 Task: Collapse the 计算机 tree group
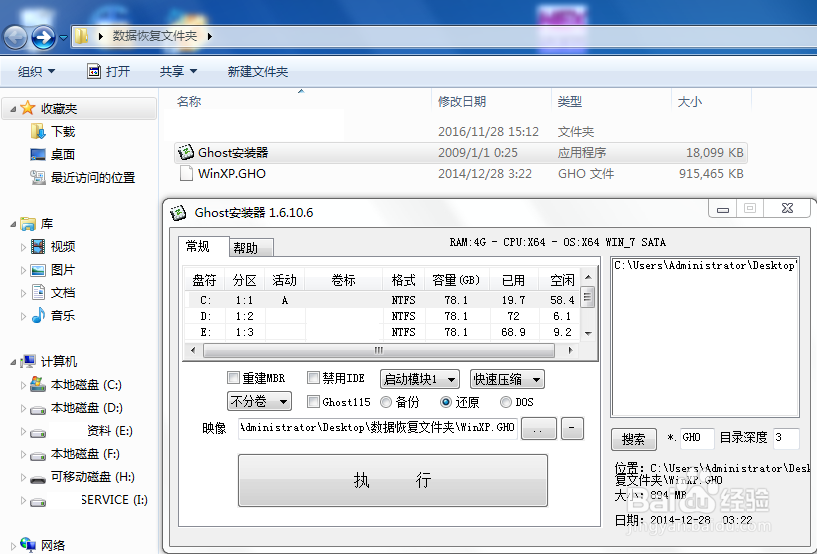coord(13,362)
